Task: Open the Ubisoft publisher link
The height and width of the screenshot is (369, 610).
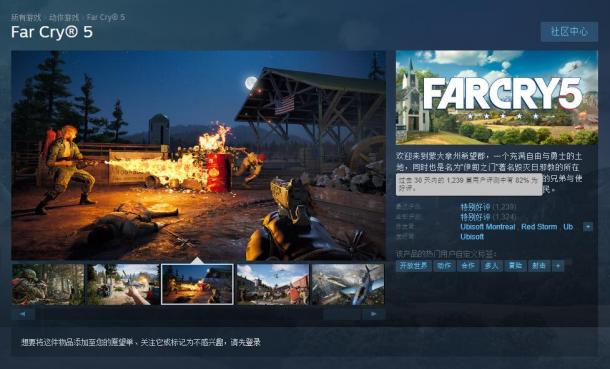Action: pyautogui.click(x=472, y=236)
